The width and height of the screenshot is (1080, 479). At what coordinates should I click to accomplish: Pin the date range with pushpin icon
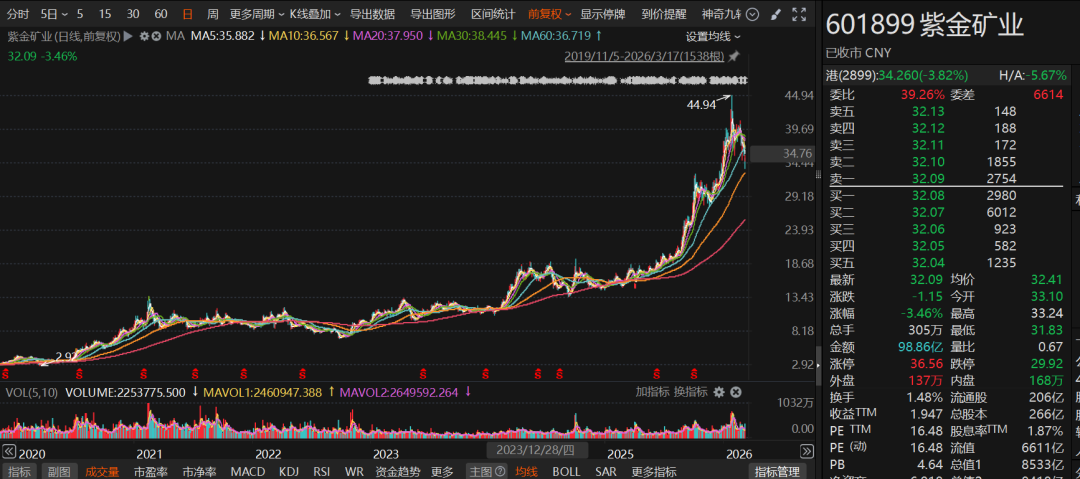pyautogui.click(x=735, y=56)
